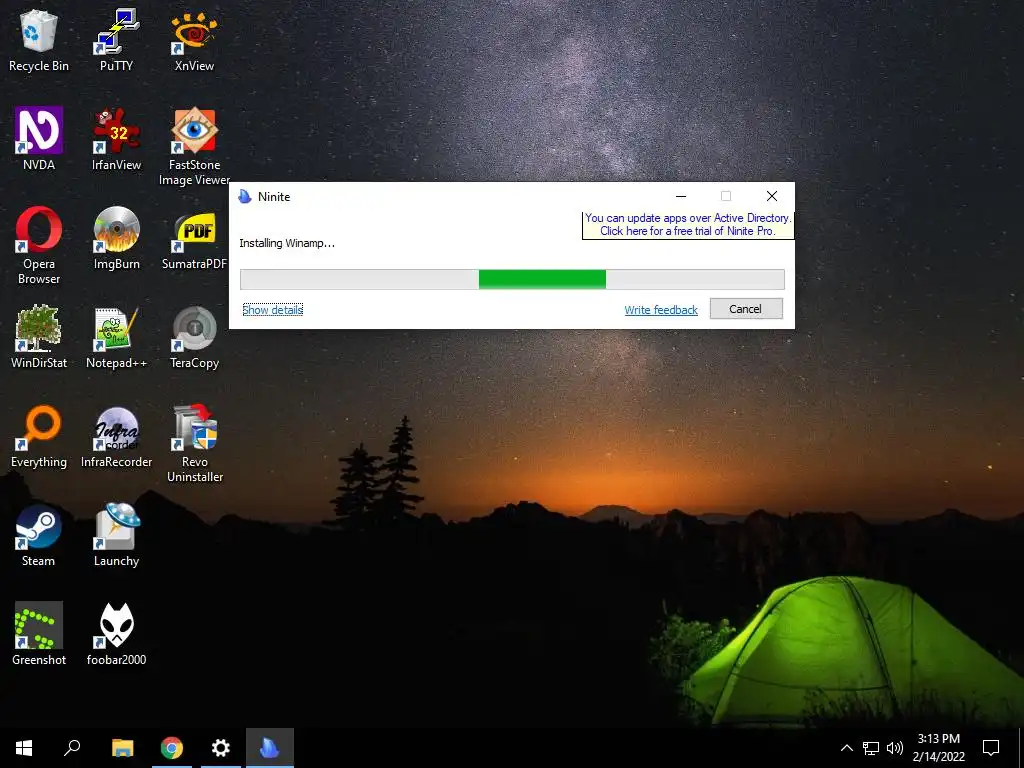Cancel the Ninite installation
Viewport: 1024px width, 768px height.
click(x=746, y=309)
